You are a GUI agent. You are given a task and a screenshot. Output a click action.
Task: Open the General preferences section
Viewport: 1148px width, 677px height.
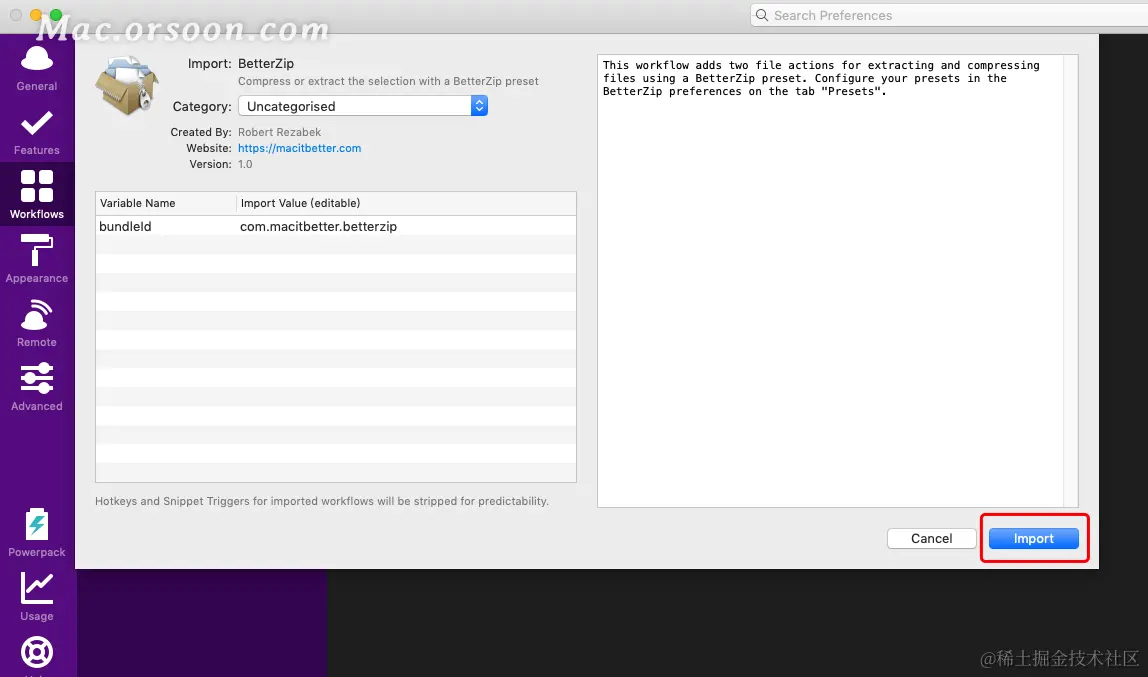tap(37, 68)
